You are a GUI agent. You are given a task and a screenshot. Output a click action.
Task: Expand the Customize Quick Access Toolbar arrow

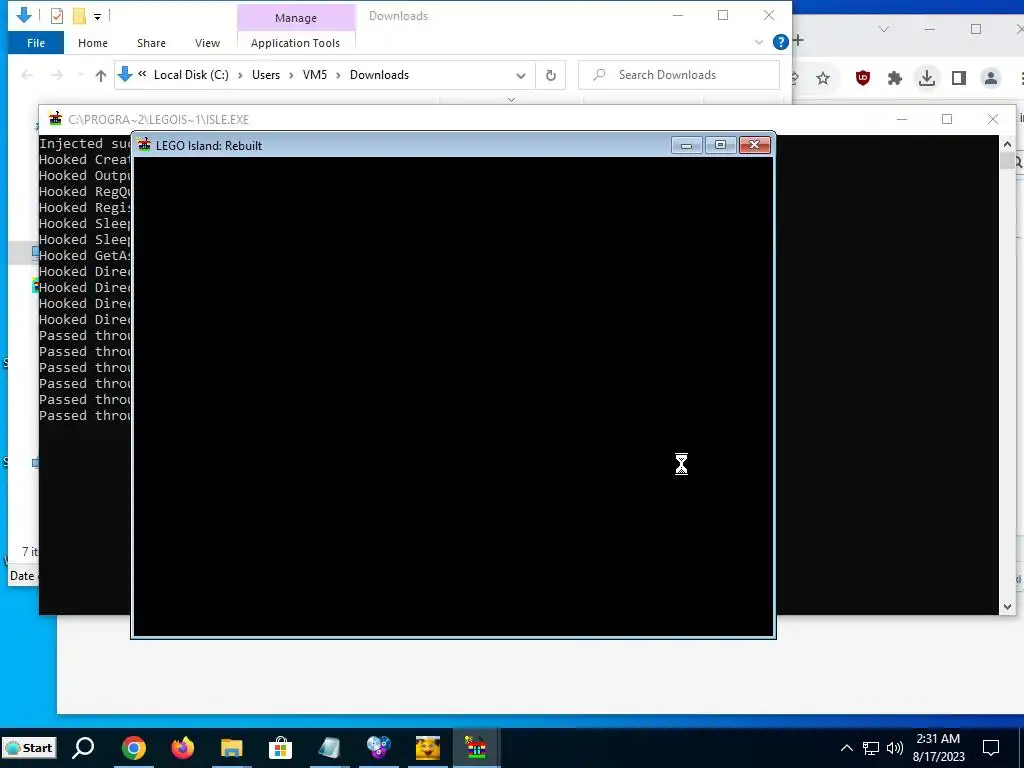[97, 16]
